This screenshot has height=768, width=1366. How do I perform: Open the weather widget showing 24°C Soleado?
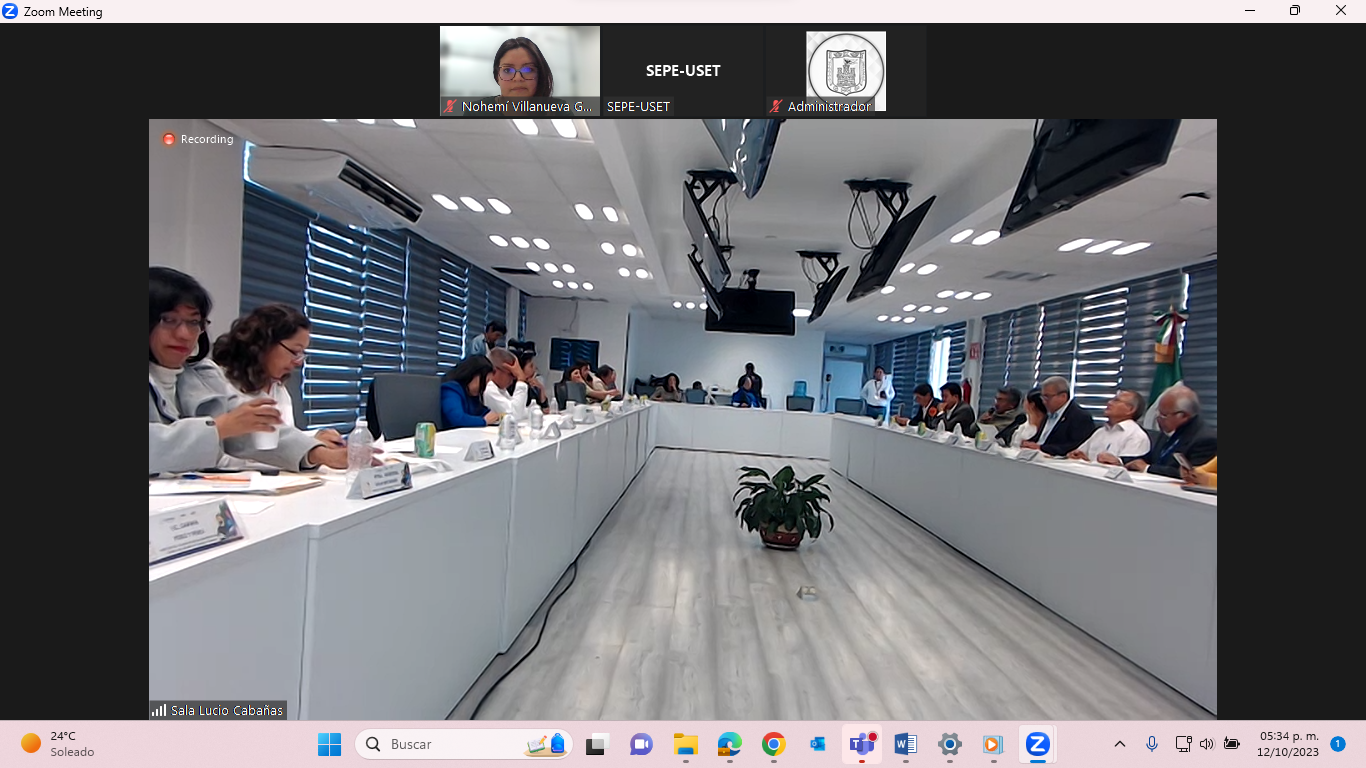click(x=58, y=744)
